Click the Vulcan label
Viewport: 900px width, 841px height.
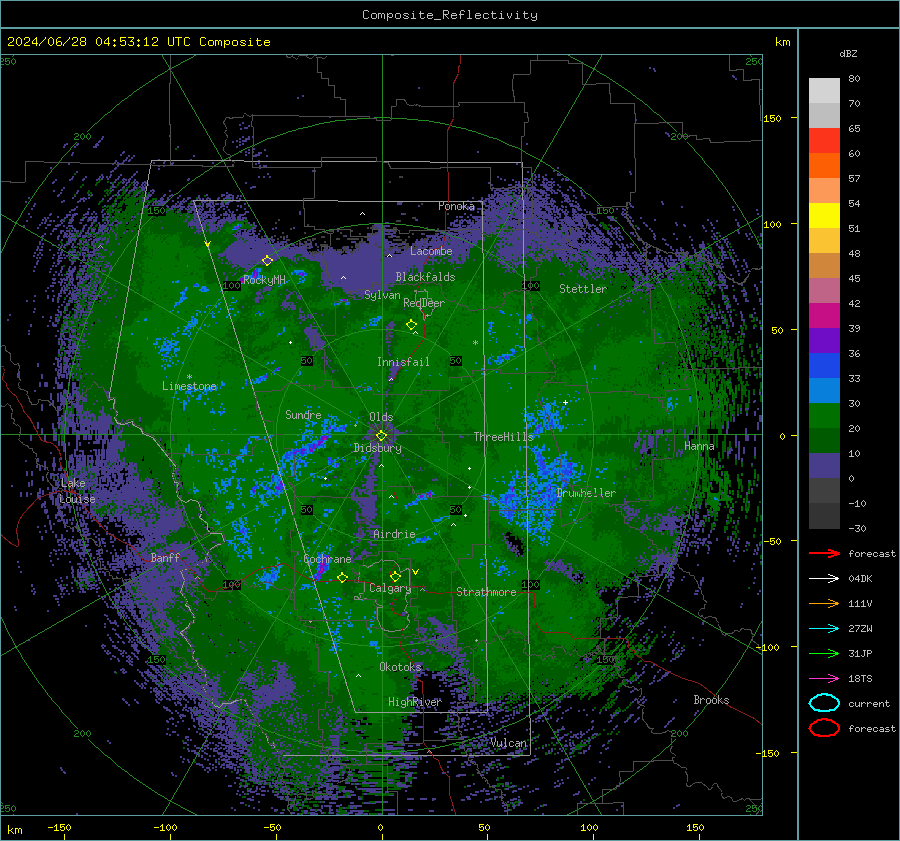508,743
